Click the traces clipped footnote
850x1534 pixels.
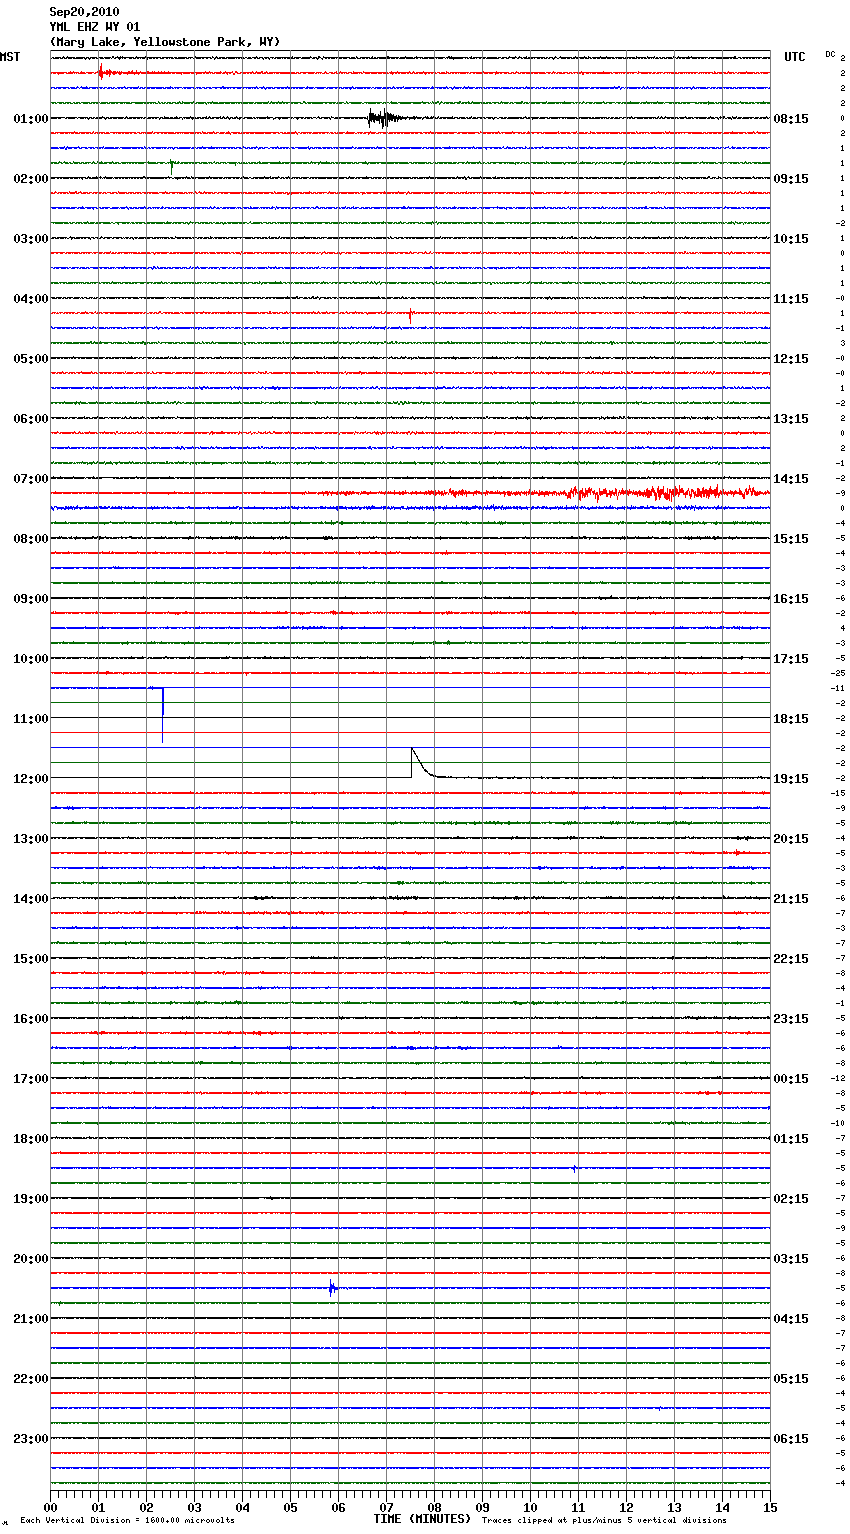coord(604,1521)
